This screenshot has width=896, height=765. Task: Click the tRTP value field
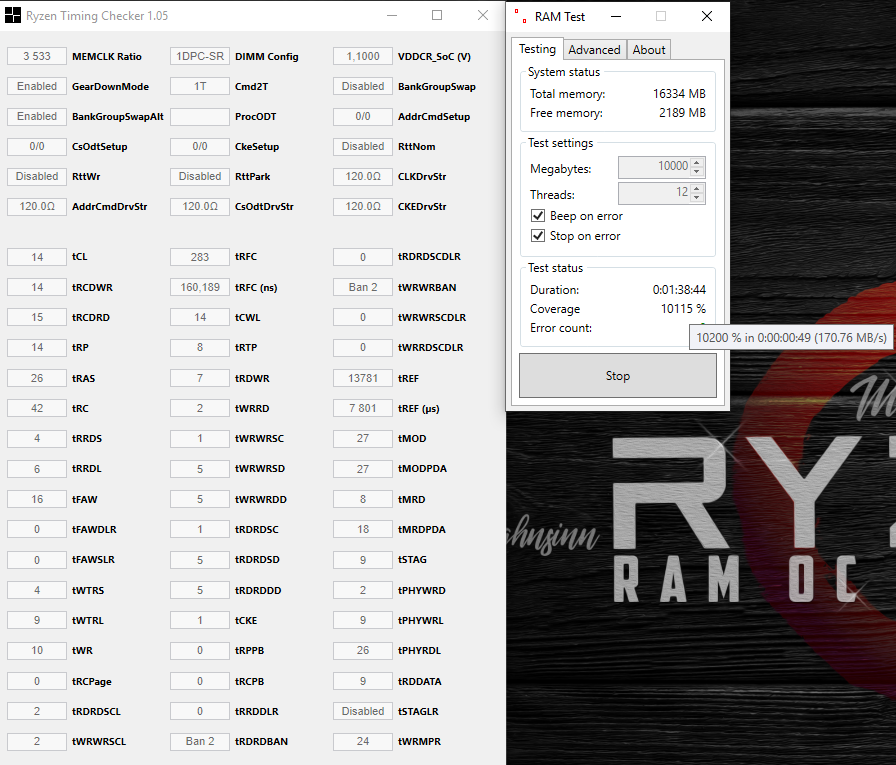200,347
